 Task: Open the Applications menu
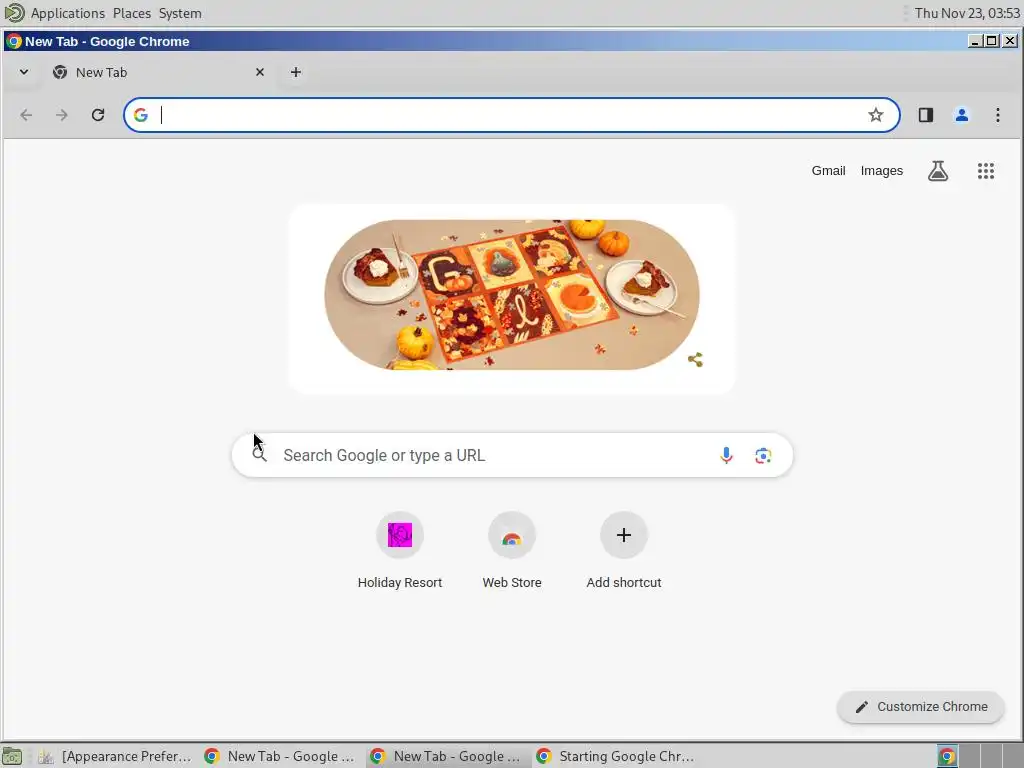(67, 13)
